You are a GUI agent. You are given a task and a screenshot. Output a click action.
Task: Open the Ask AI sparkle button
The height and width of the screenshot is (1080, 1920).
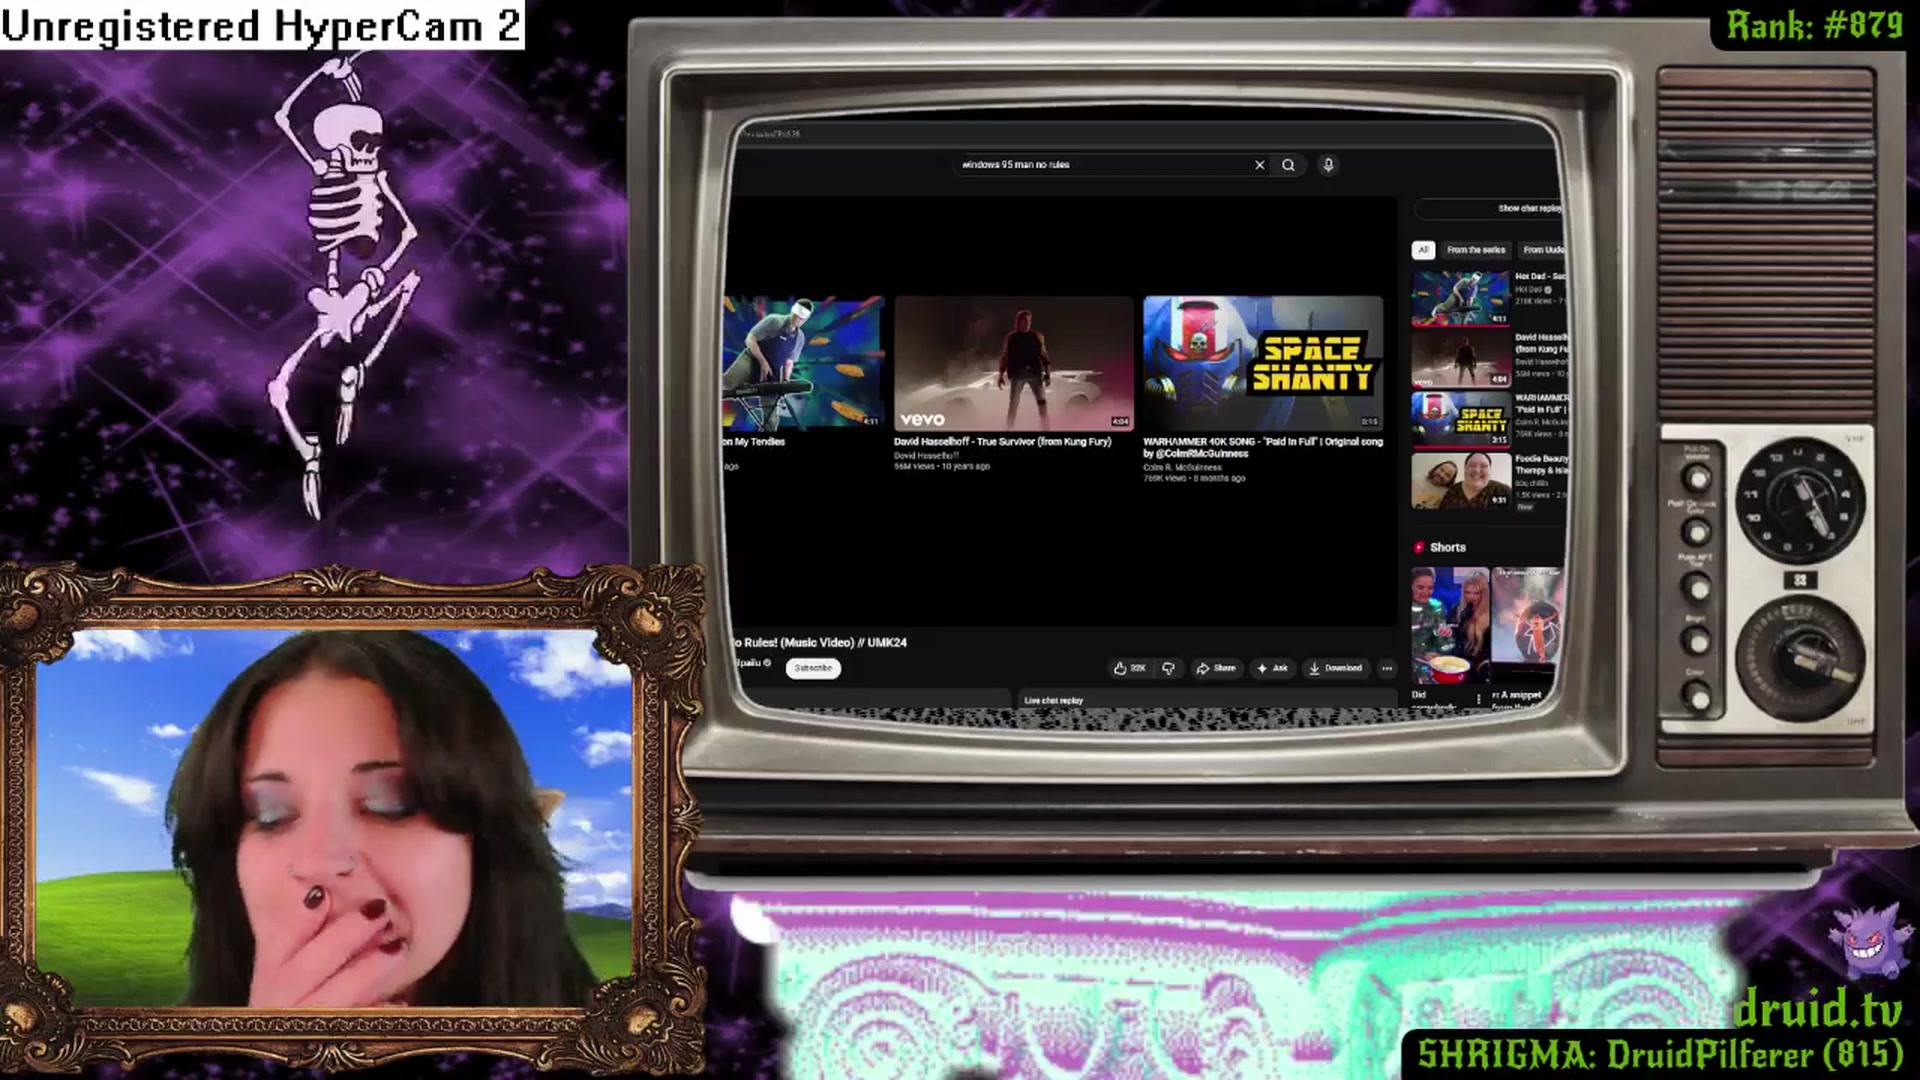[x=1272, y=668]
